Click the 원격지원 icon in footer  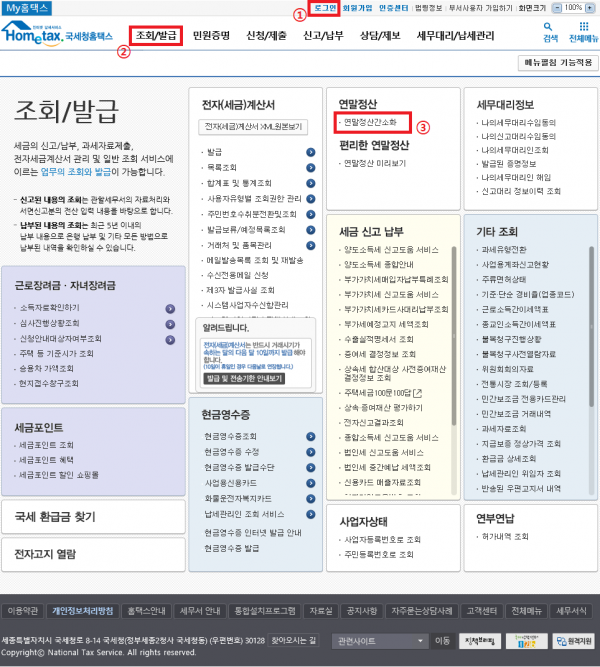click(x=572, y=640)
